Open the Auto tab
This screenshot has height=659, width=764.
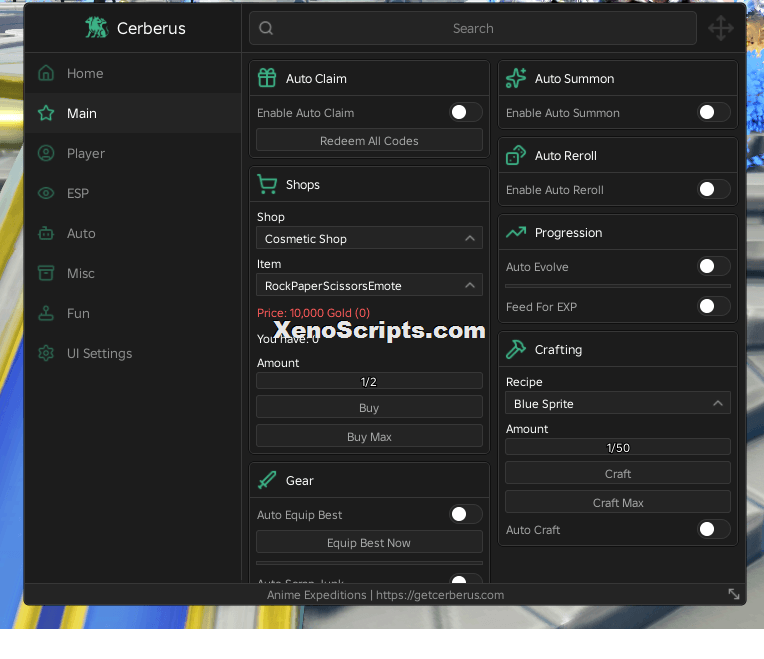click(x=133, y=233)
